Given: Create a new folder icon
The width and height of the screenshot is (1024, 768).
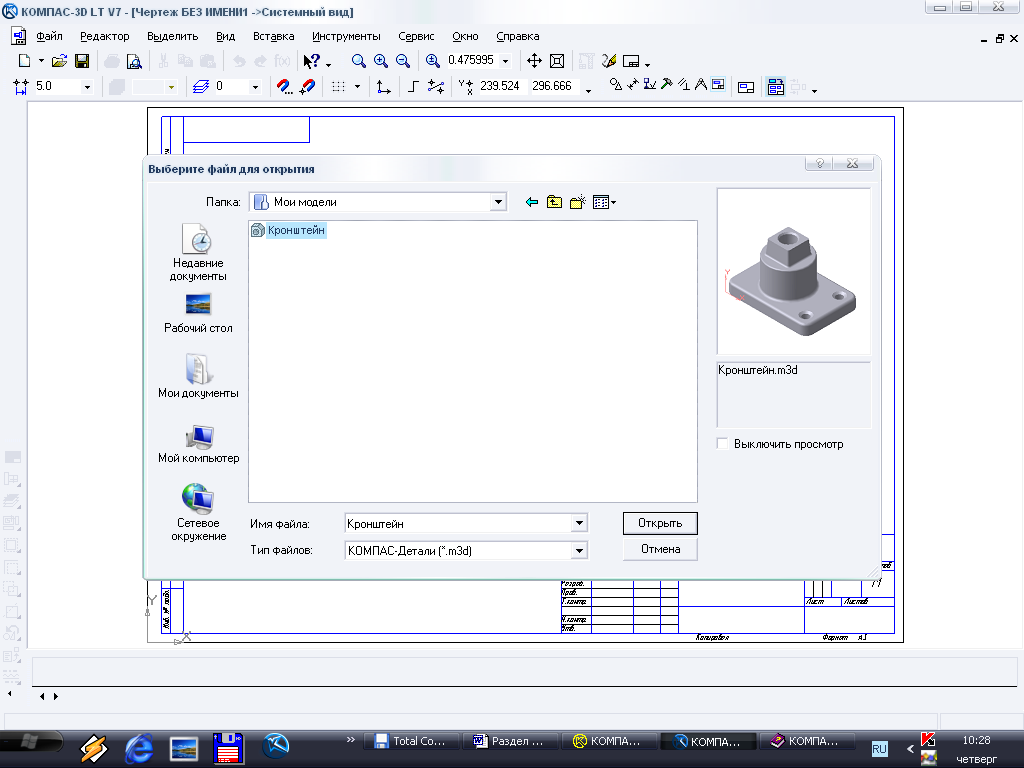Looking at the screenshot, I should [577, 202].
